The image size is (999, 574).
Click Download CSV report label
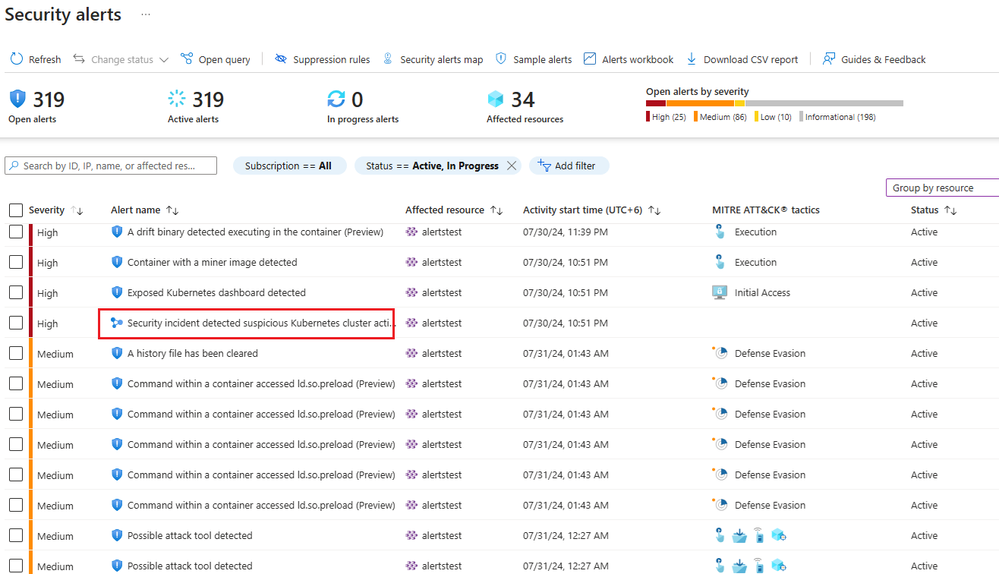click(x=751, y=59)
